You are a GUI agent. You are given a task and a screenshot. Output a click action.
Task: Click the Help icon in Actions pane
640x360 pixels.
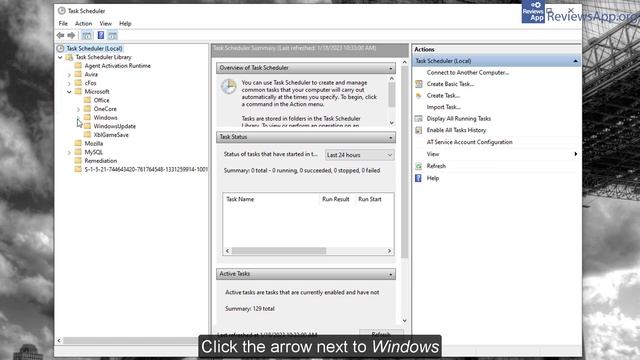tap(418, 178)
